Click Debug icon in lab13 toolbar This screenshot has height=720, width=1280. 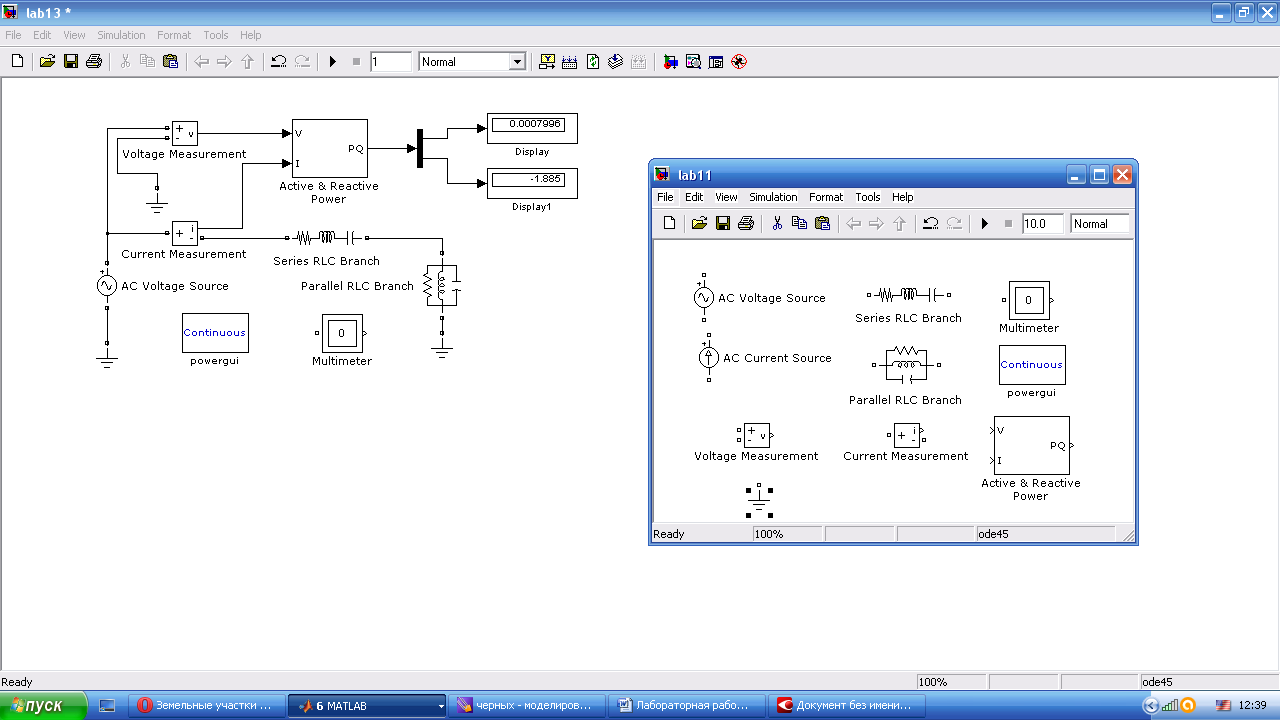[x=739, y=61]
